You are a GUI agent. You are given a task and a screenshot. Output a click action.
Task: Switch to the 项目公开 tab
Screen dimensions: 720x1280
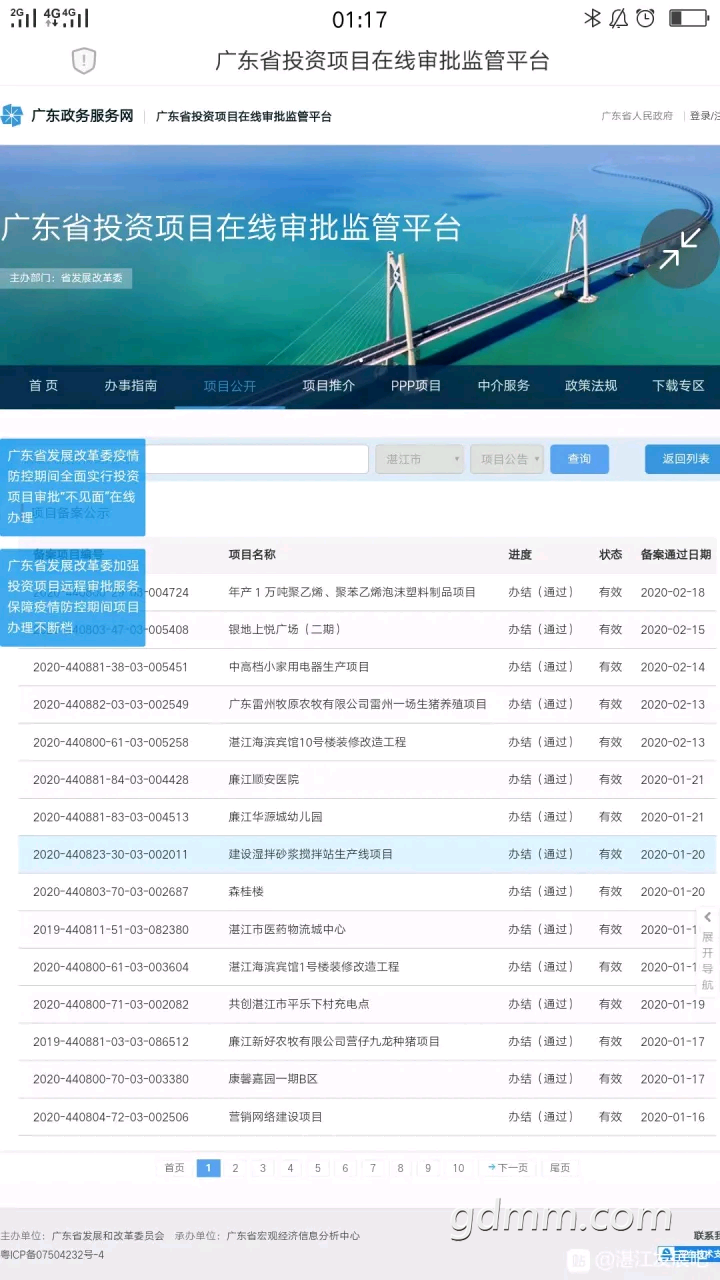[x=229, y=386]
